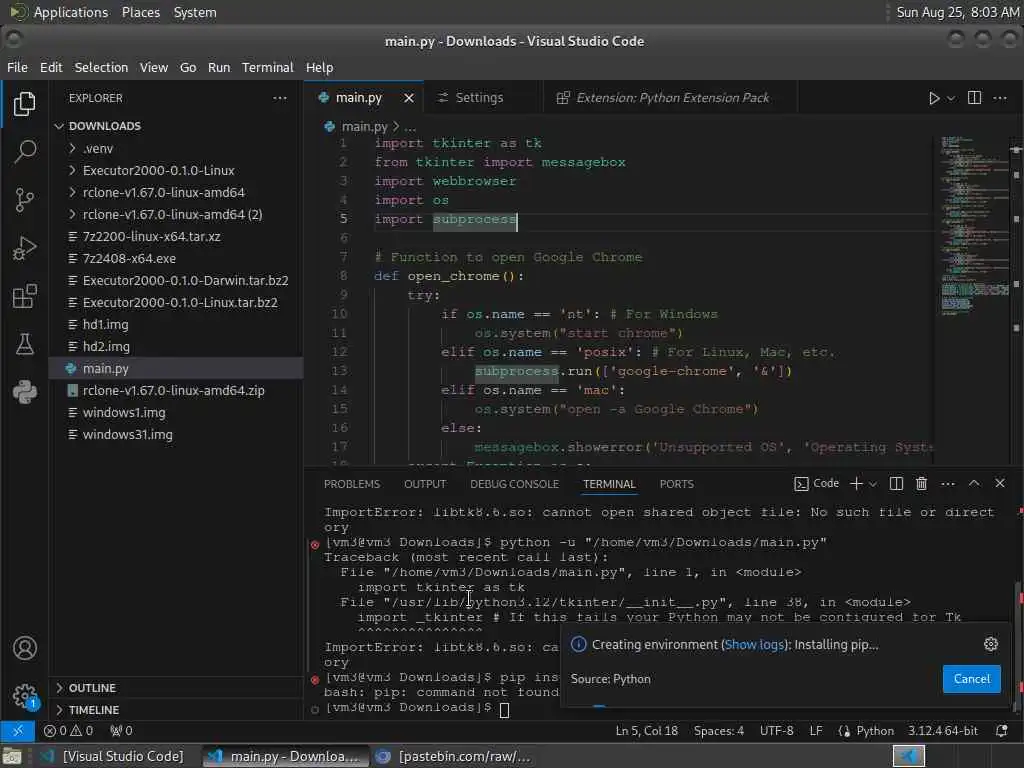Click the Show logs link
The image size is (1024, 768).
[754, 645]
